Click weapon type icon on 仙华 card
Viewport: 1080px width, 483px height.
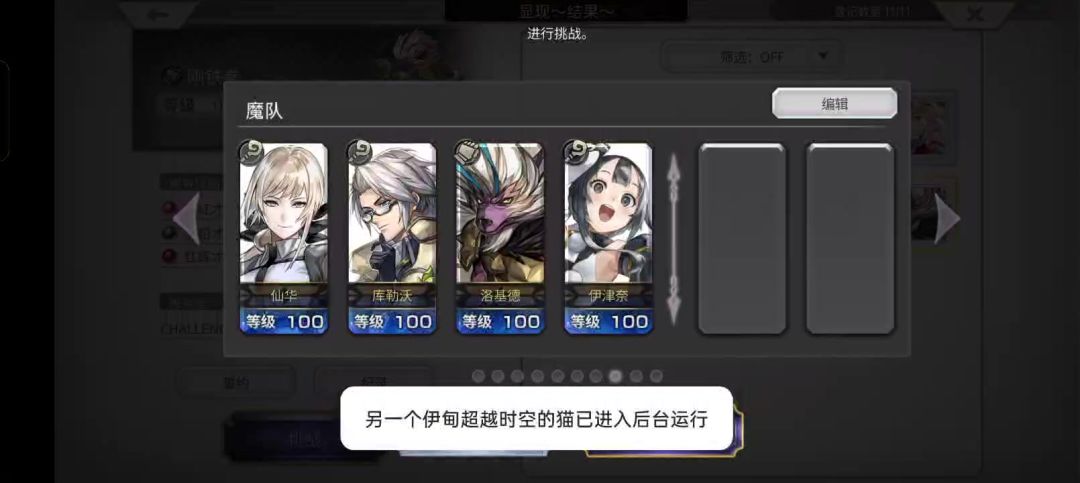(x=251, y=150)
